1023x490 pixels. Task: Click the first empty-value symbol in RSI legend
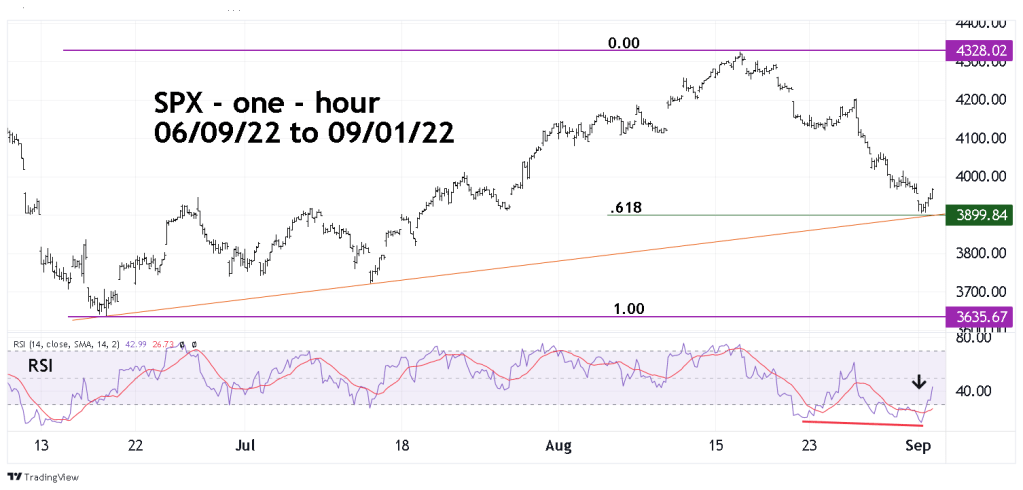[181, 344]
